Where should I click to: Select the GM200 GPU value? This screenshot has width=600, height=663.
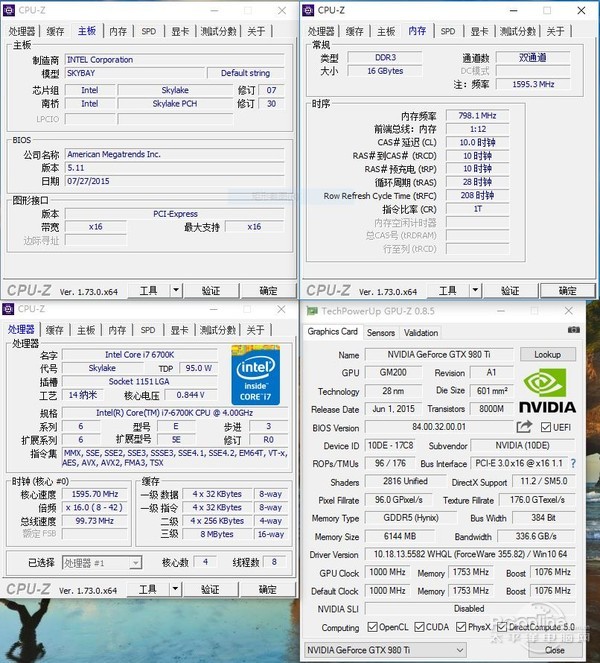pos(393,372)
